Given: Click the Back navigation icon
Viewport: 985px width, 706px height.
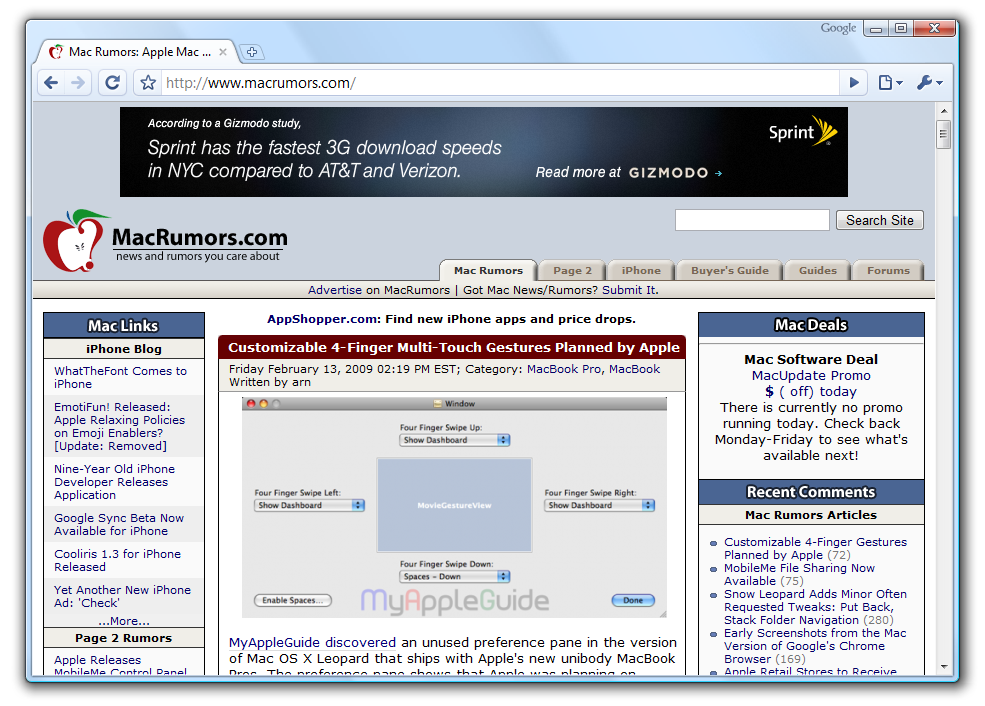Looking at the screenshot, I should 50,82.
